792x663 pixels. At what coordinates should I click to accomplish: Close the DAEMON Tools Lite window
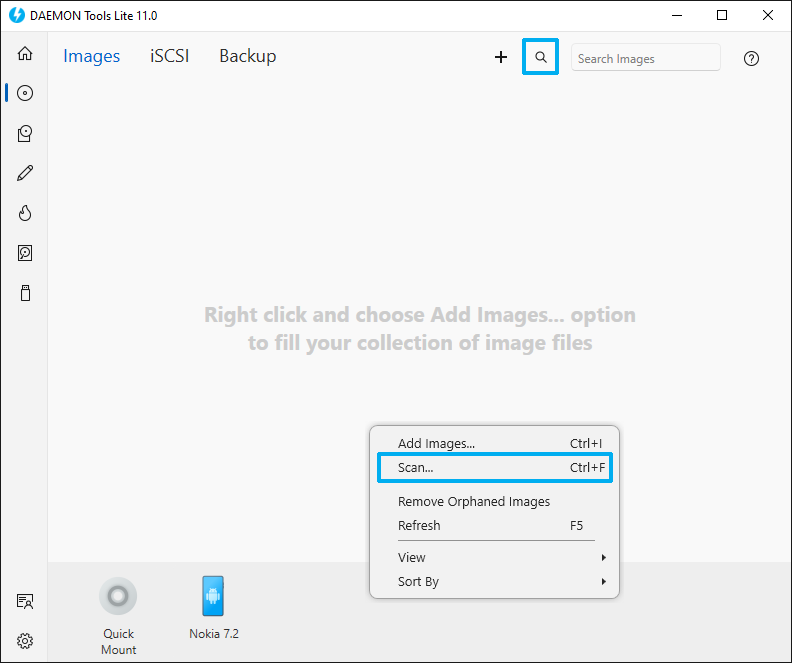[768, 16]
